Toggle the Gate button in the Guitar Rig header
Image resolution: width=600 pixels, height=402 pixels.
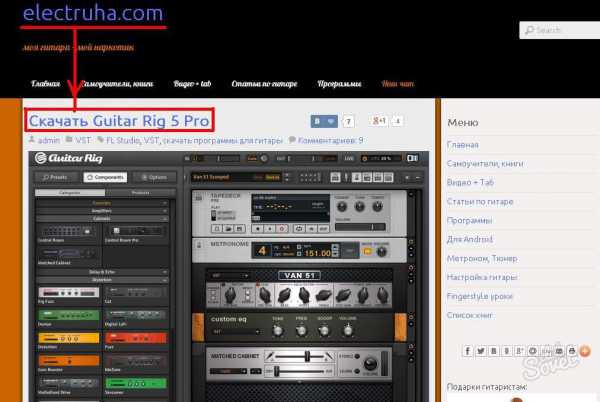tap(252, 158)
